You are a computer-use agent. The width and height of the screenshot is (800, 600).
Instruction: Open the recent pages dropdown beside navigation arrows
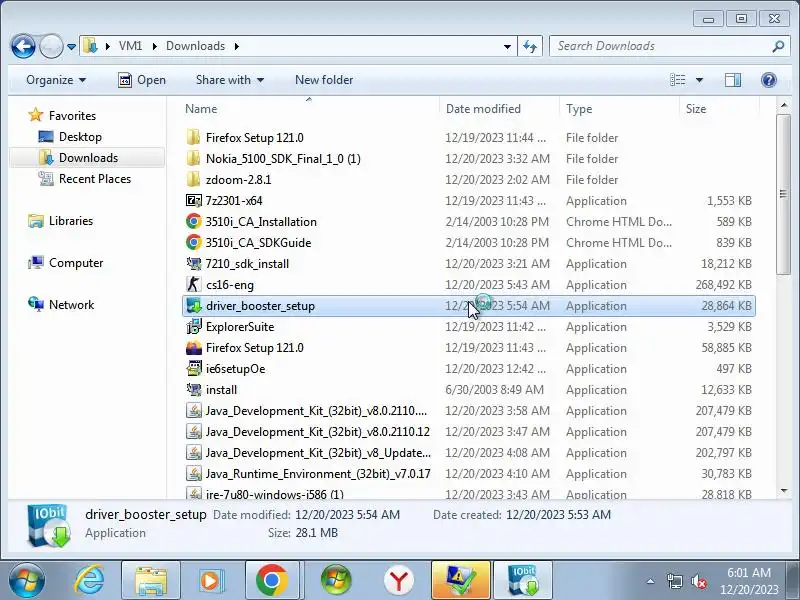click(71, 47)
